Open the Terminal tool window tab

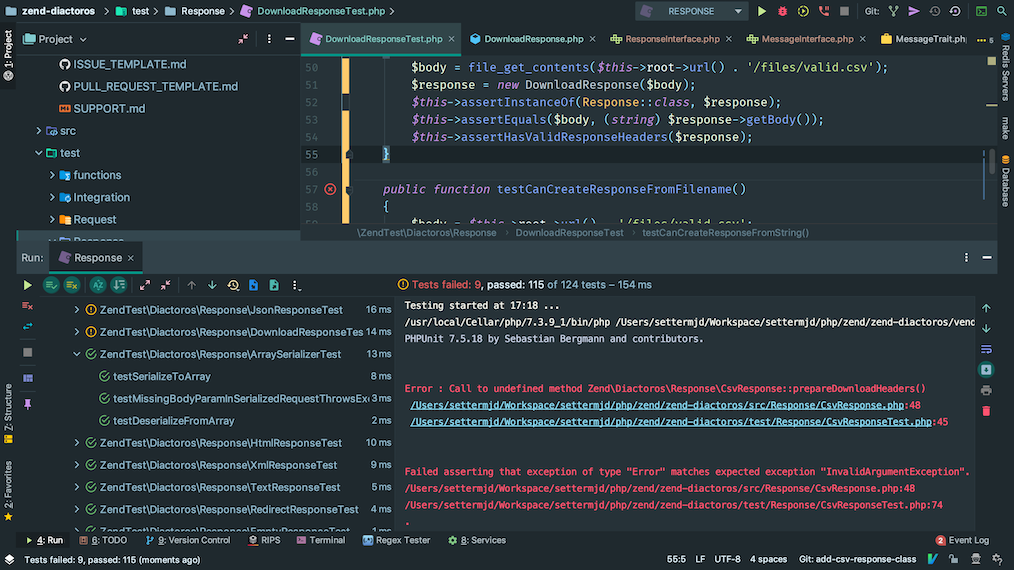coord(321,540)
